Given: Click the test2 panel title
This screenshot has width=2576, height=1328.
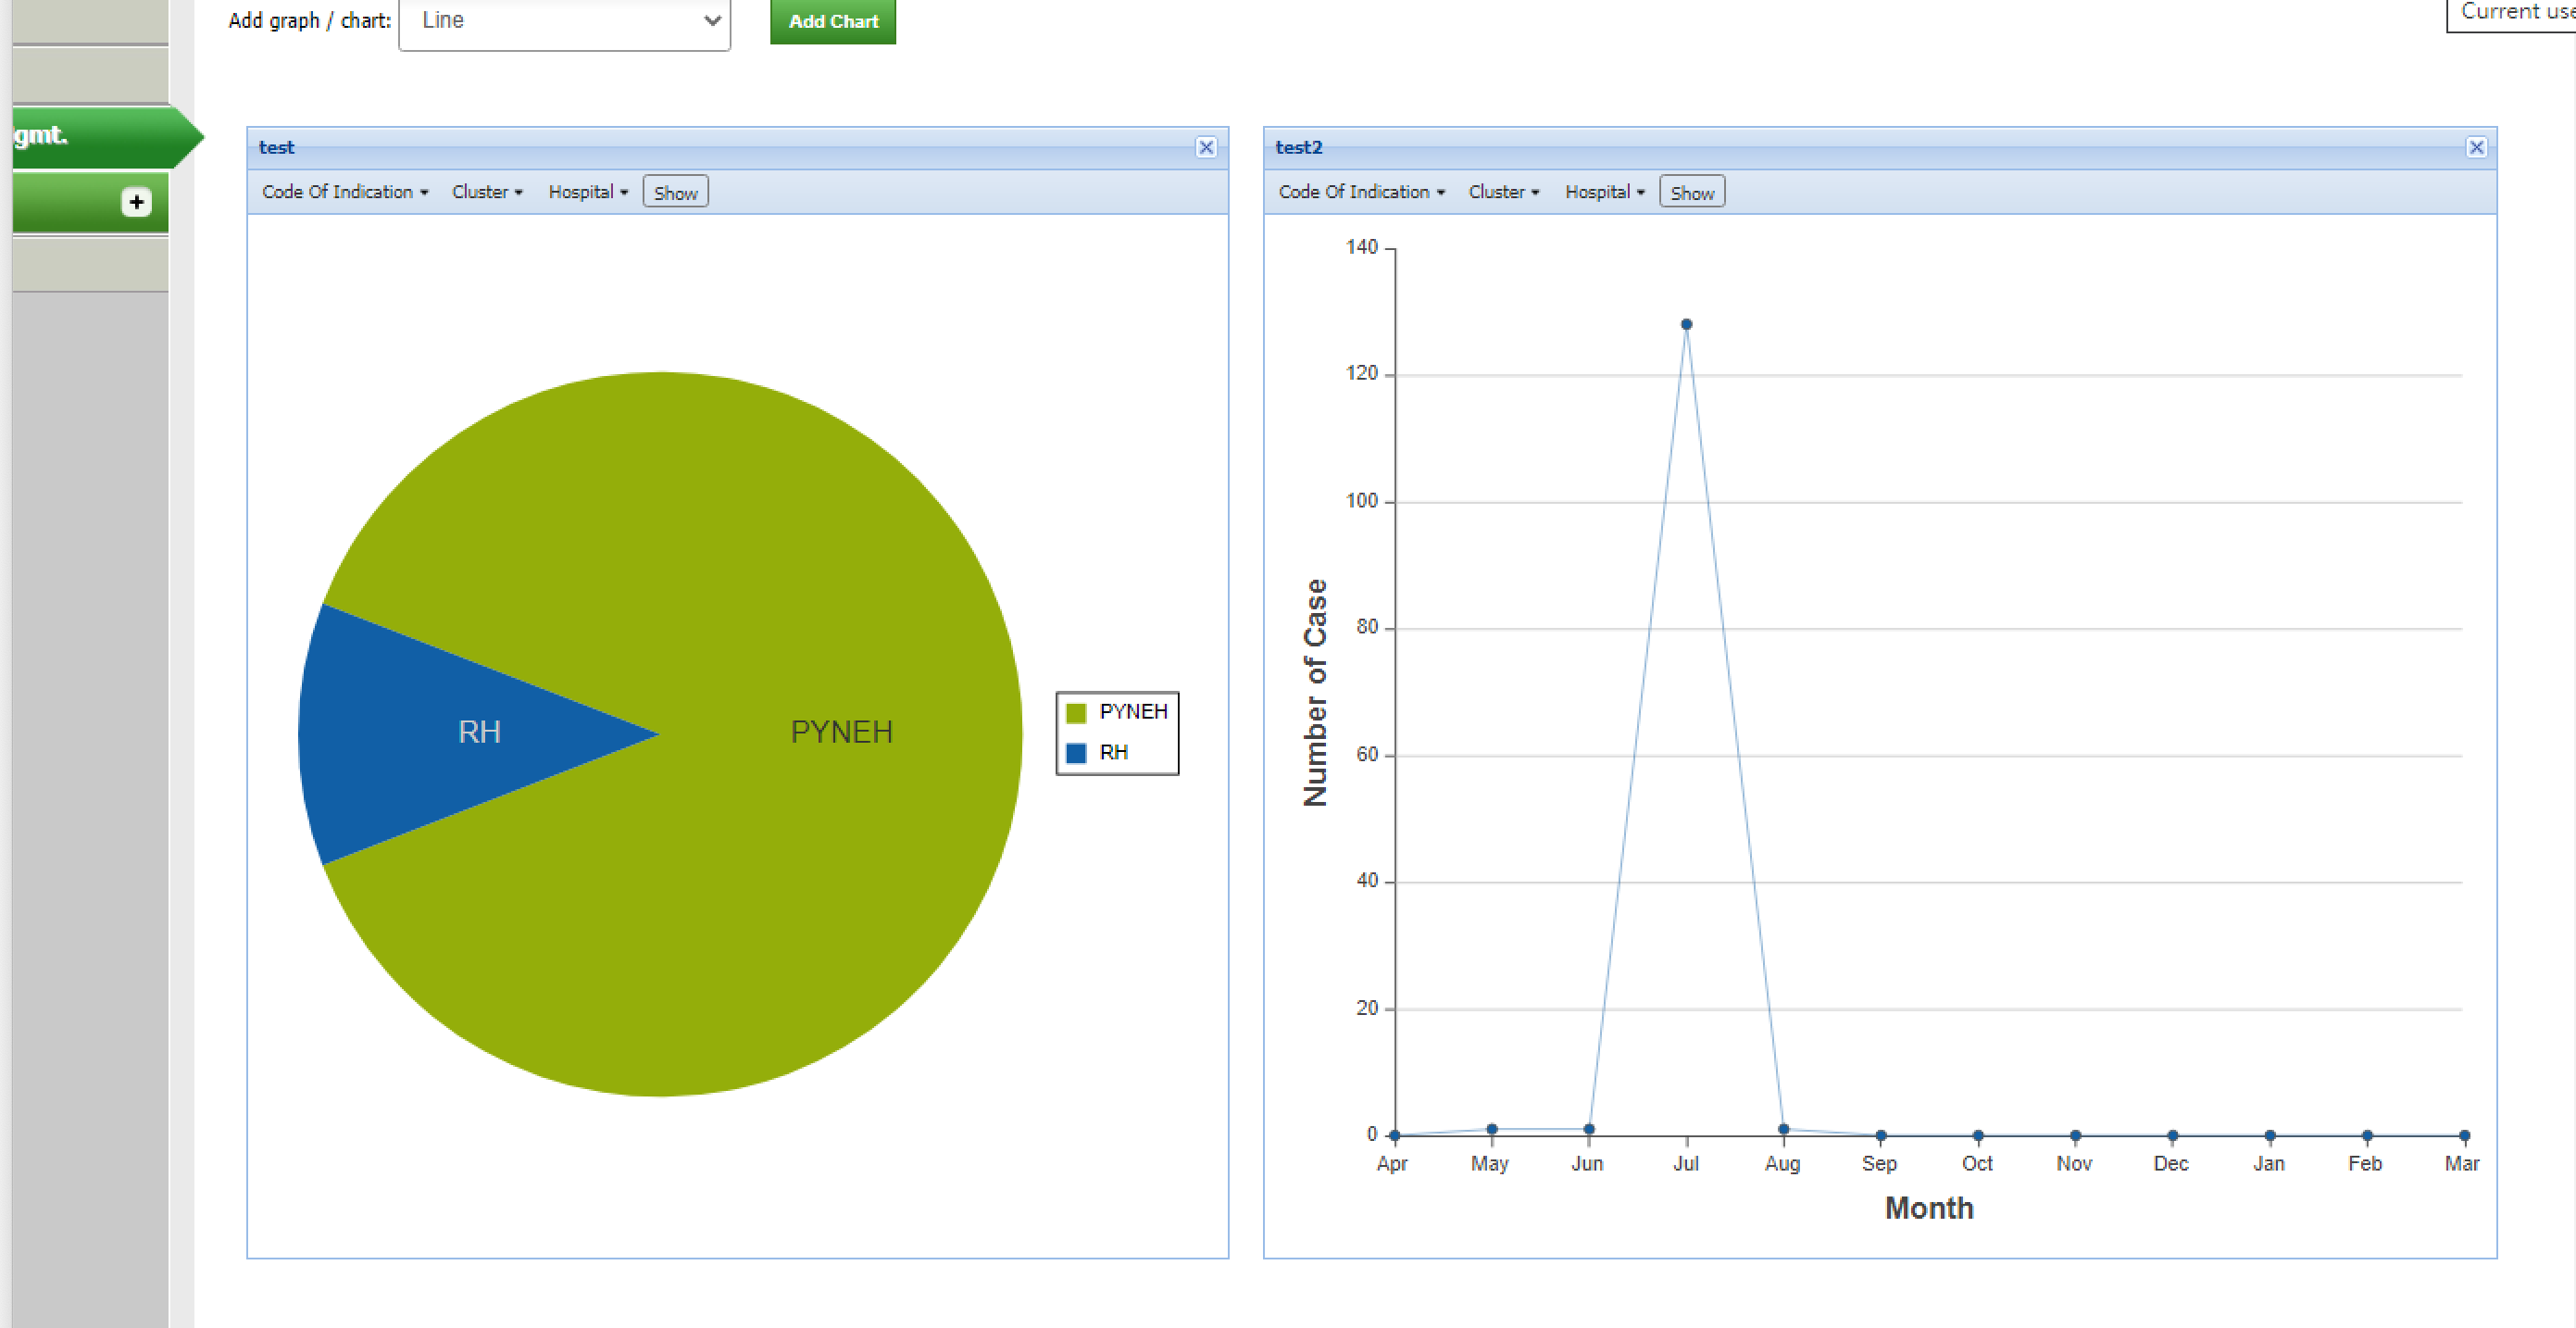Looking at the screenshot, I should (x=1298, y=147).
